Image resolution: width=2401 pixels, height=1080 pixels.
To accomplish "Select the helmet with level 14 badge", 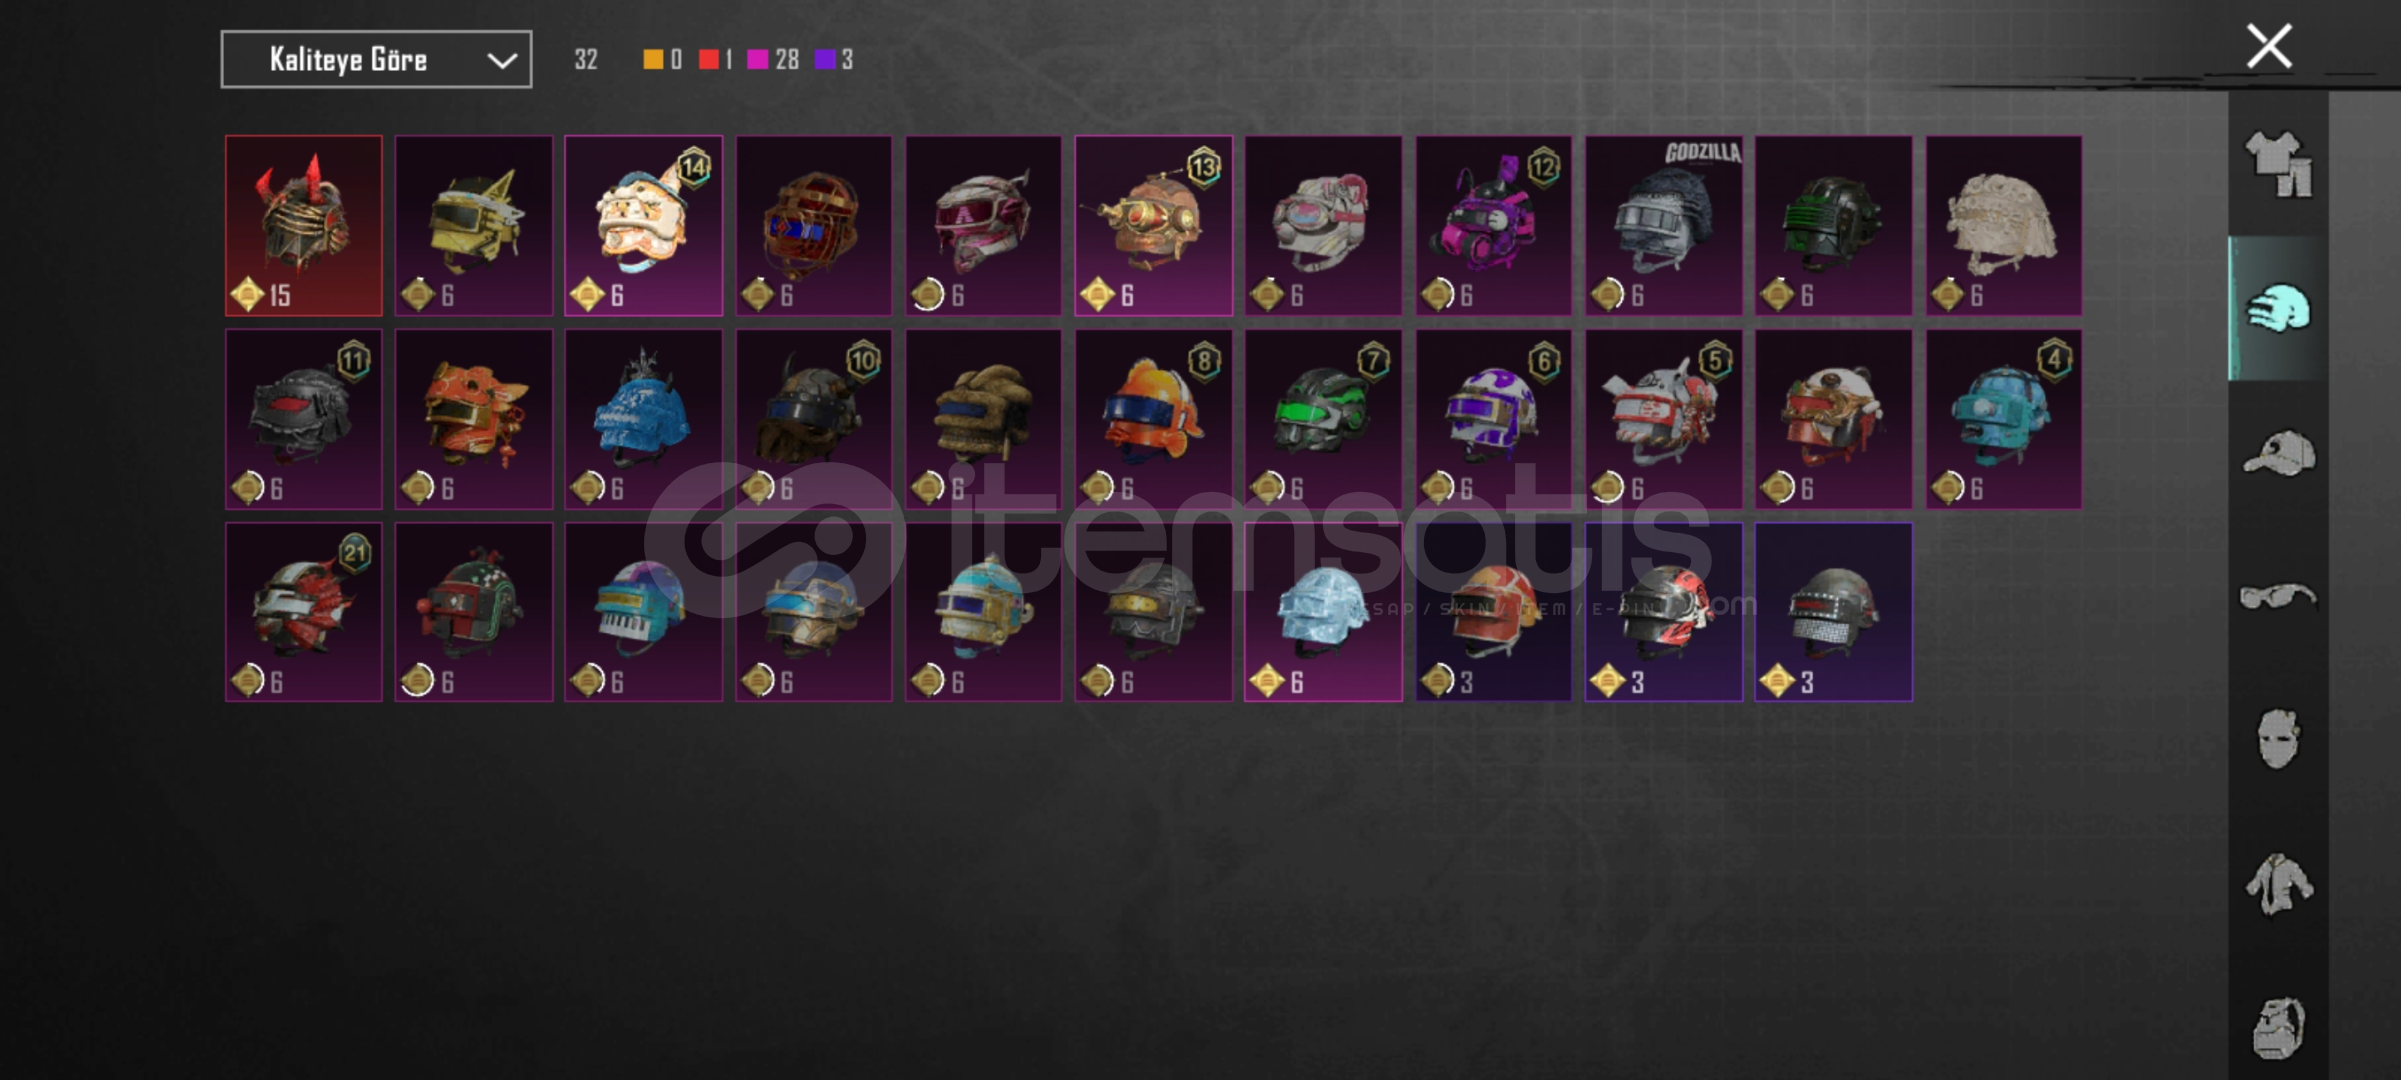I will [x=644, y=226].
